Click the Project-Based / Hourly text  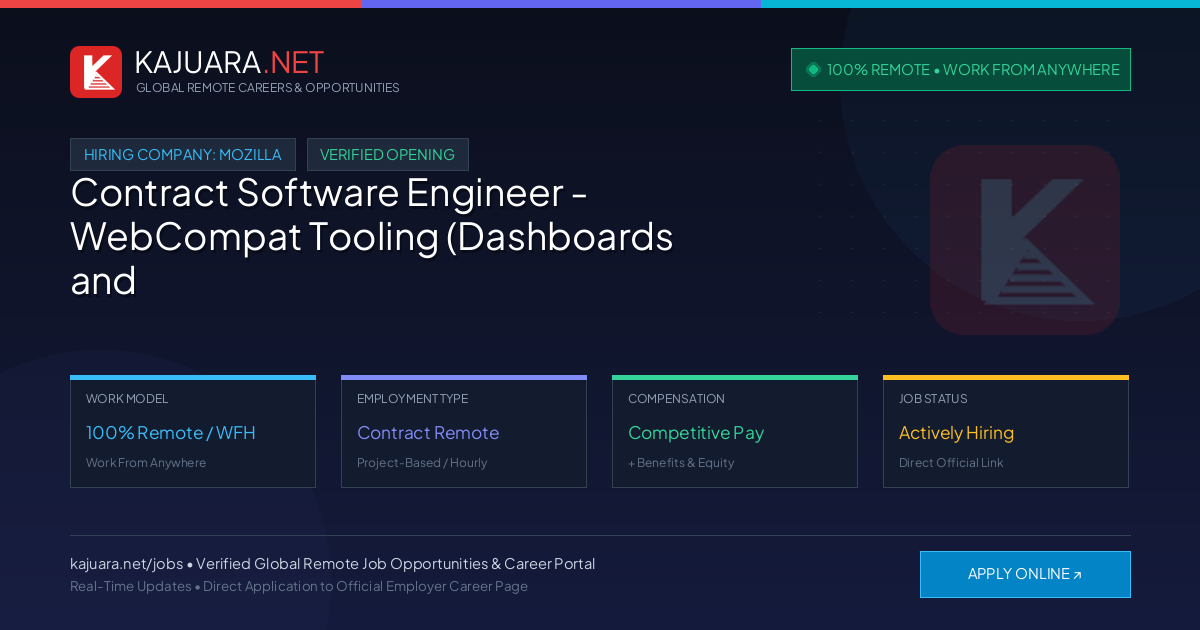click(x=422, y=463)
